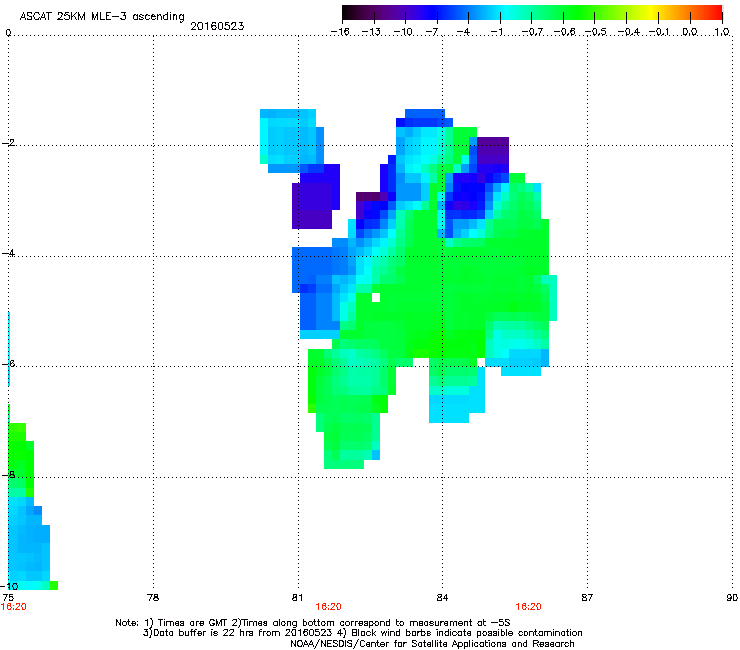This screenshot has height=650, width=740.
Task: Select the note line '3)Data buffer is 22 hrs'
Action: pos(362,633)
